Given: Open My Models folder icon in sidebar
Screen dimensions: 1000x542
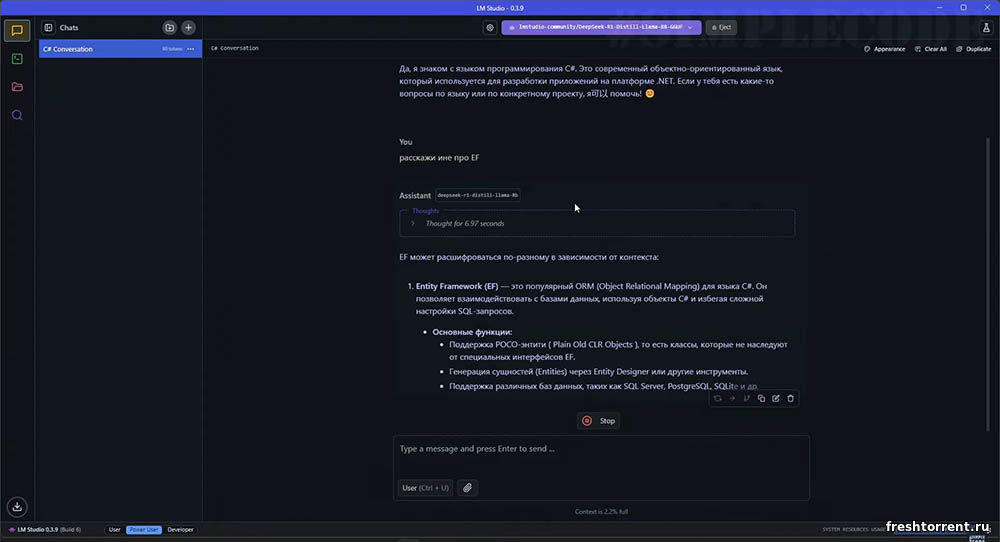Looking at the screenshot, I should click(17, 87).
